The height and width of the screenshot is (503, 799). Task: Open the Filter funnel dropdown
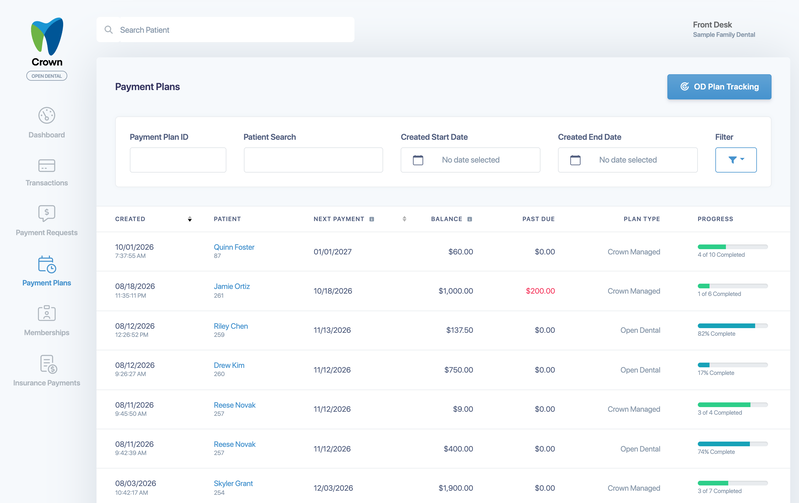736,160
